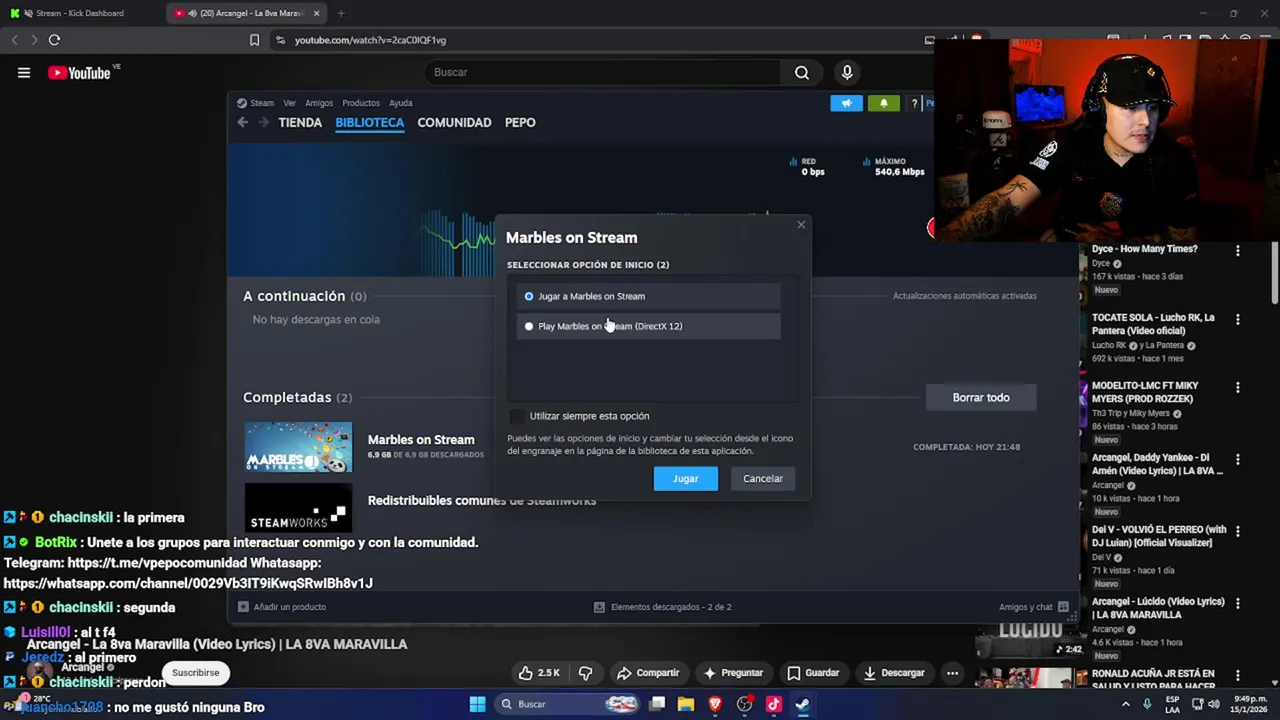
Task: Open Productos menu in Steam
Action: point(361,103)
